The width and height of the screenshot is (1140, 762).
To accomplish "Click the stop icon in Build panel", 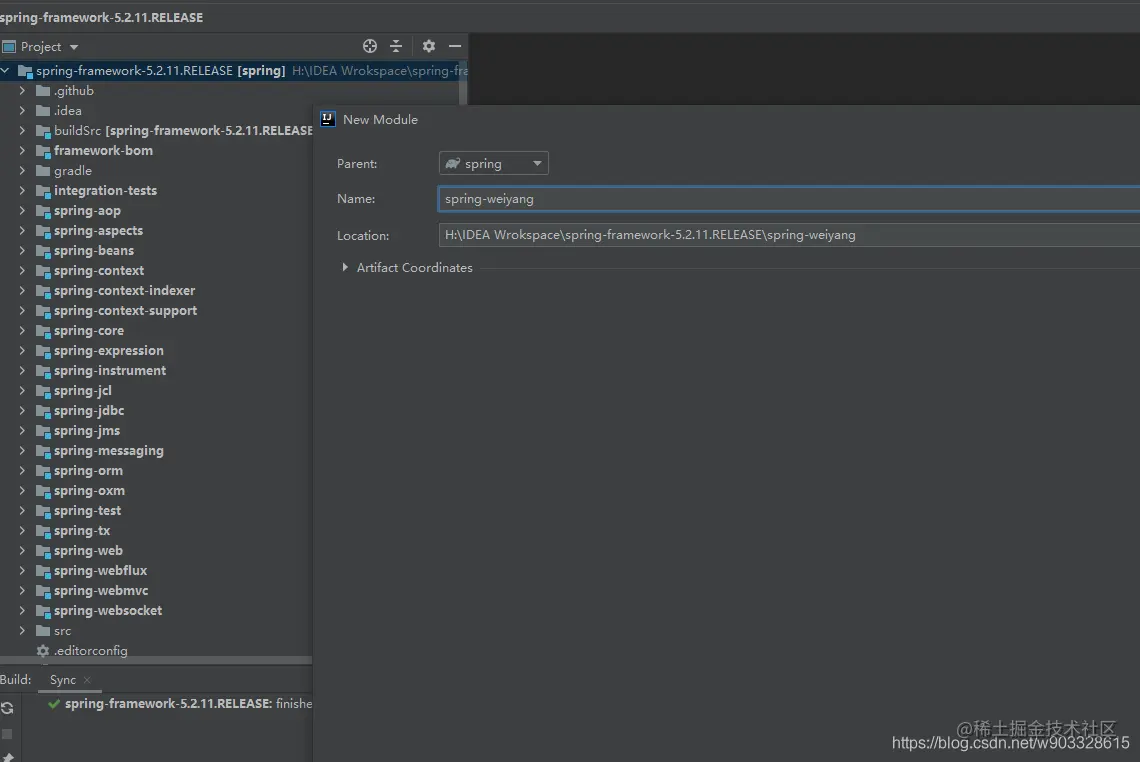I will (x=7, y=734).
